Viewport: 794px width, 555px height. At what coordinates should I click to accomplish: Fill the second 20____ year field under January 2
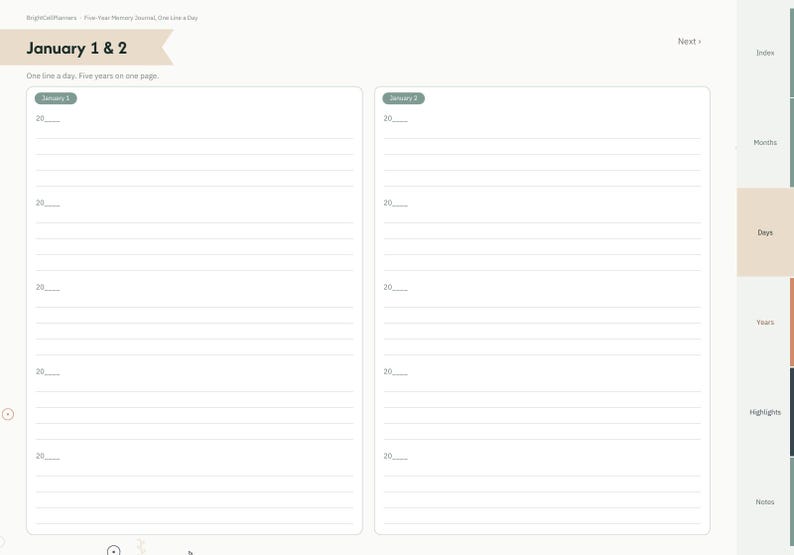[x=395, y=203]
